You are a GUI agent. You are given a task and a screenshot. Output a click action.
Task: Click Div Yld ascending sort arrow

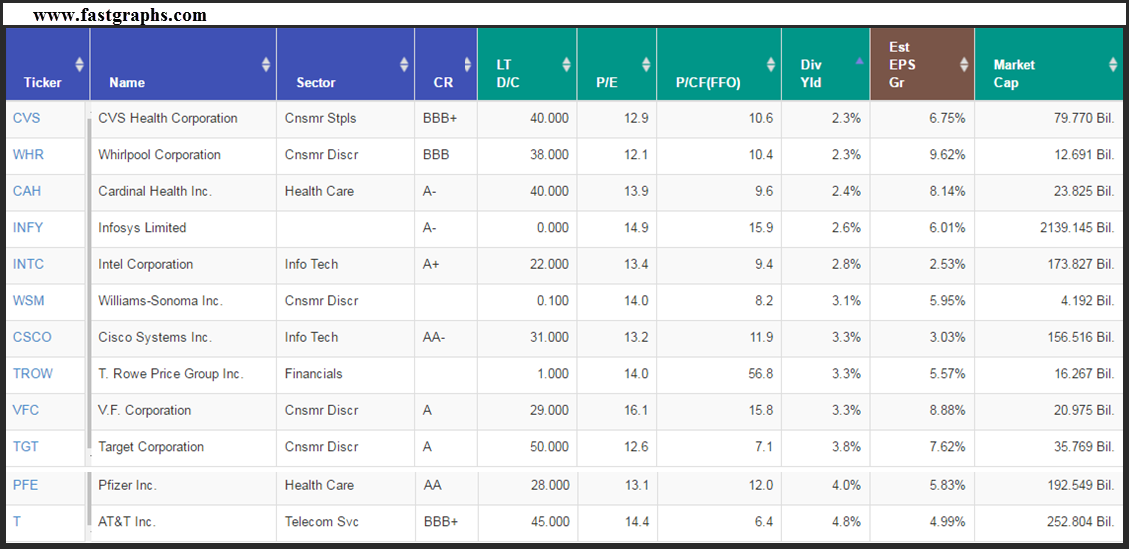click(x=859, y=61)
